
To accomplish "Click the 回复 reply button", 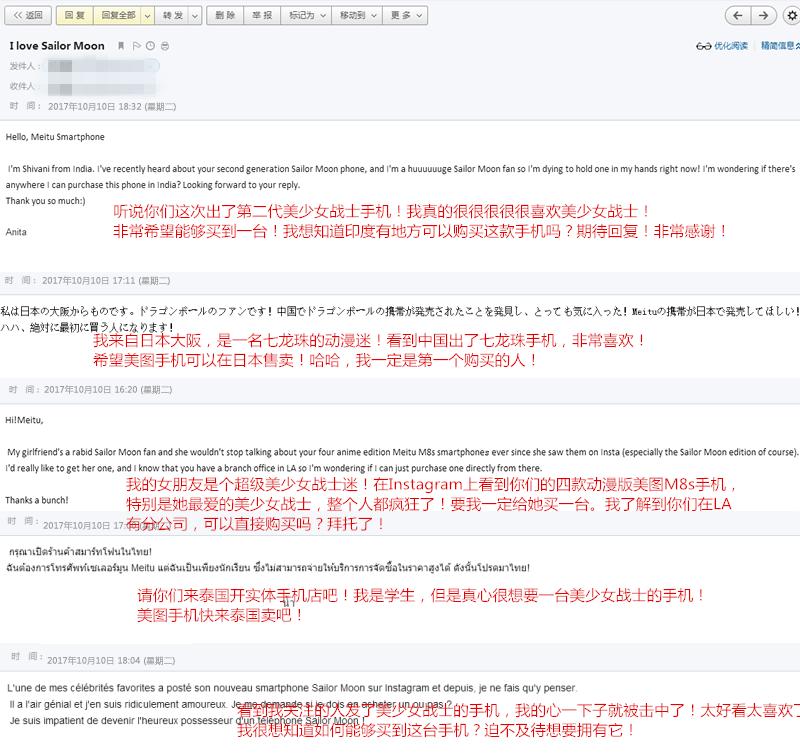I will pyautogui.click(x=74, y=15).
